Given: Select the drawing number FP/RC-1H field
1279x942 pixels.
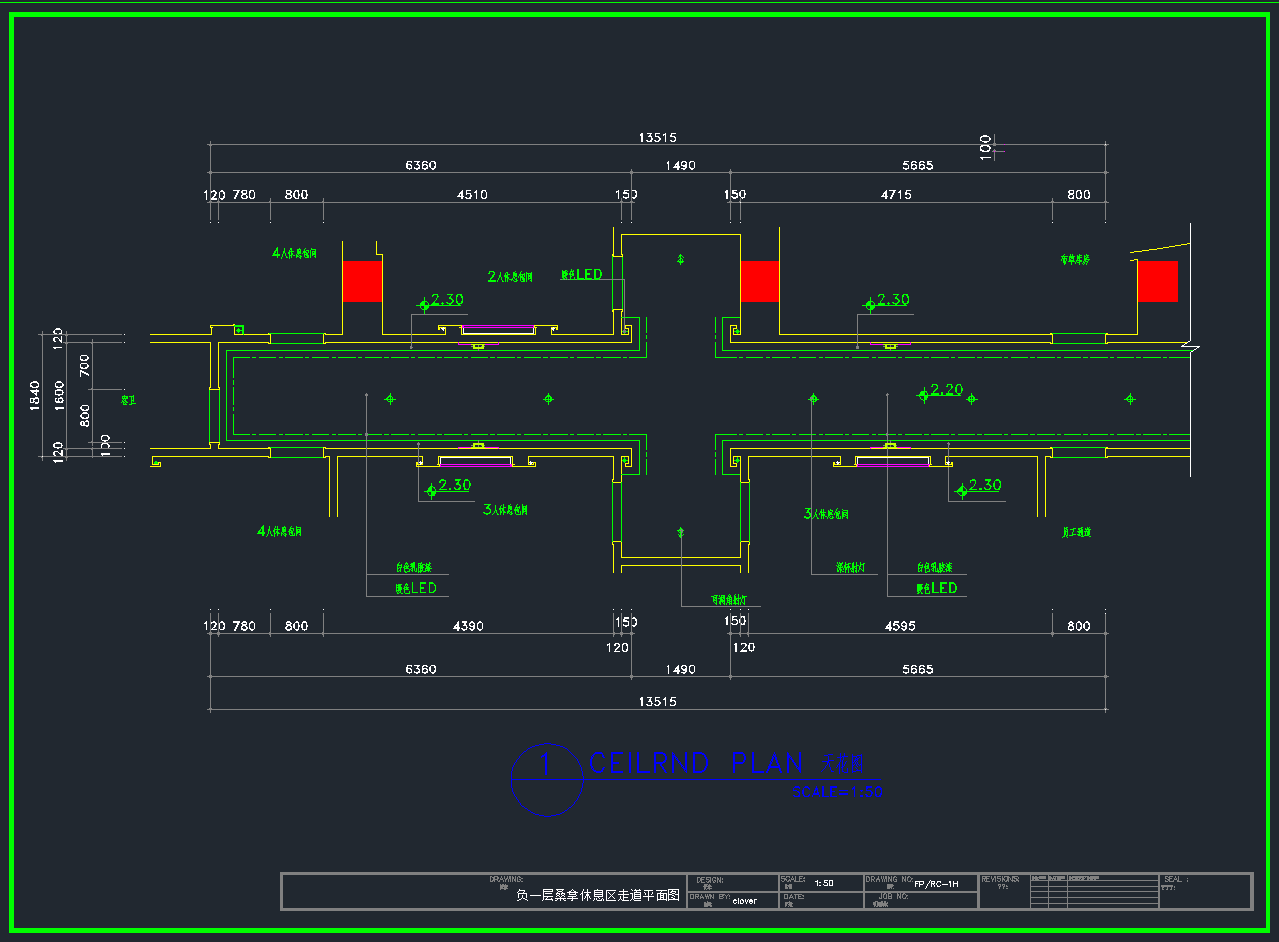Looking at the screenshot, I should click(936, 884).
